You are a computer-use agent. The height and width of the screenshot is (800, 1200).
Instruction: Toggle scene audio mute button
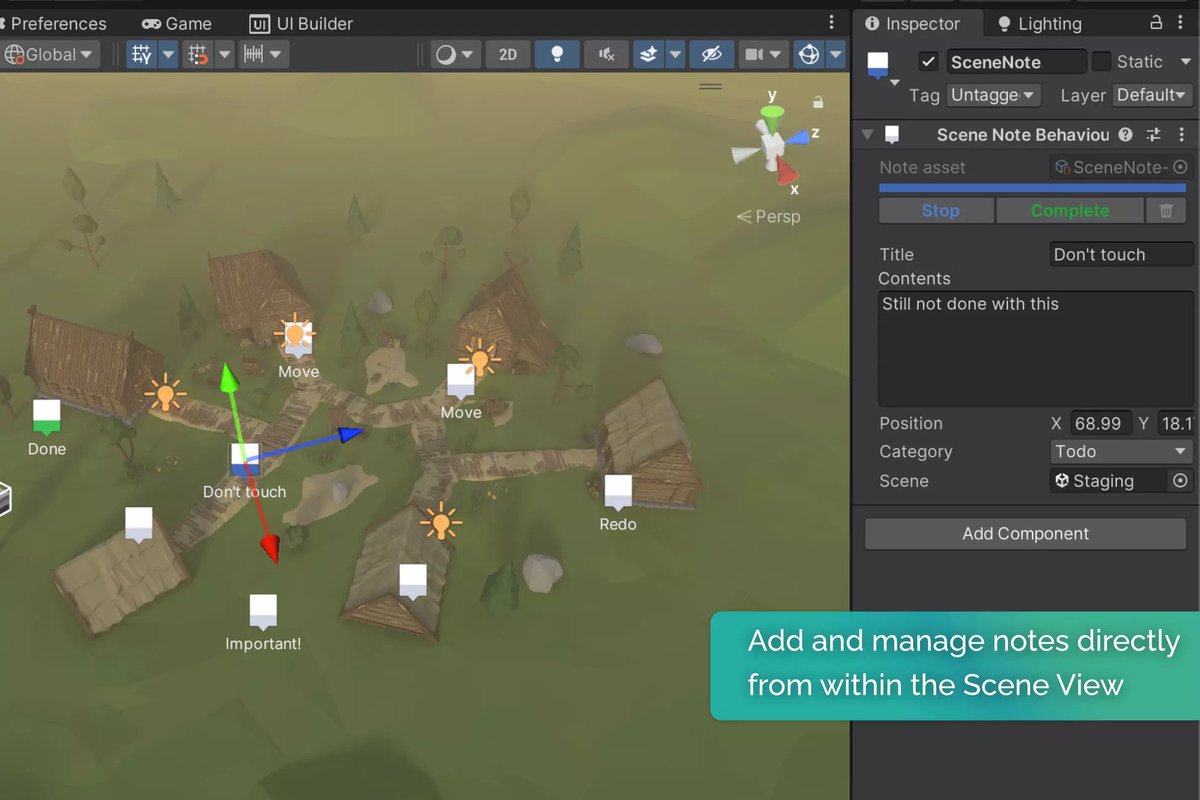[x=606, y=54]
